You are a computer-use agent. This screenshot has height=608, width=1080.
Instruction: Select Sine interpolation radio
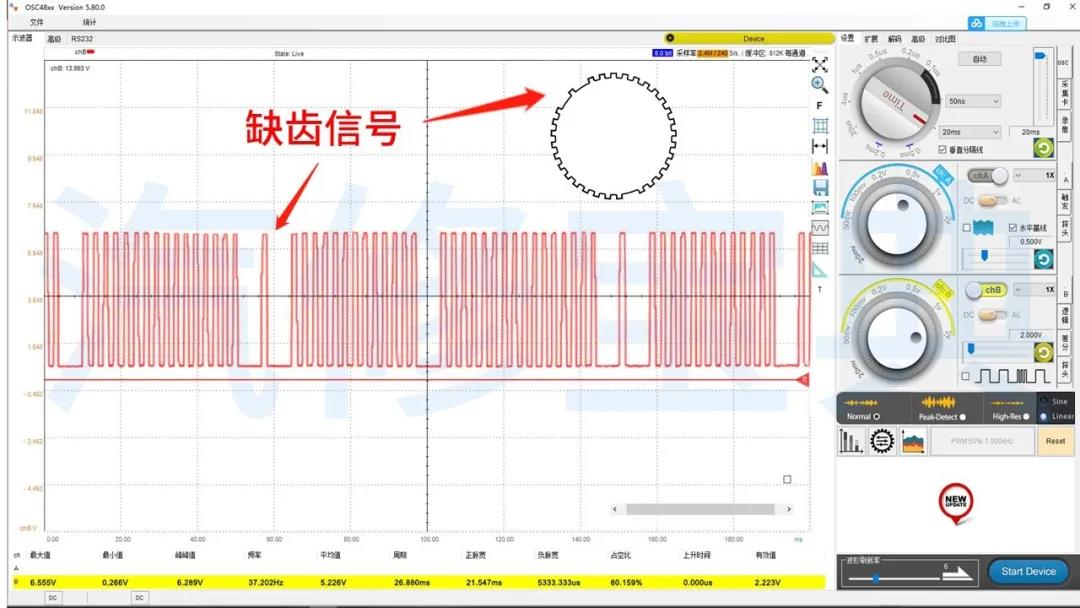pos(1043,401)
